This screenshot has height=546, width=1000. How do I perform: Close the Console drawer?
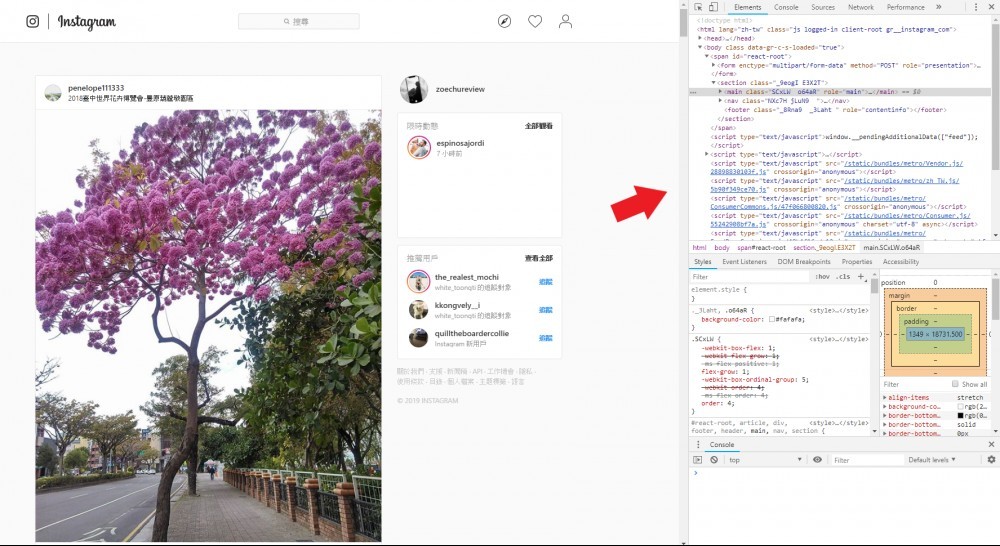pos(991,445)
